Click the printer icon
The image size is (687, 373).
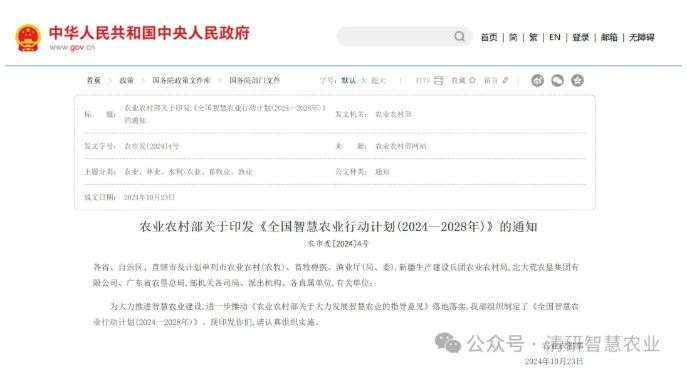439,81
